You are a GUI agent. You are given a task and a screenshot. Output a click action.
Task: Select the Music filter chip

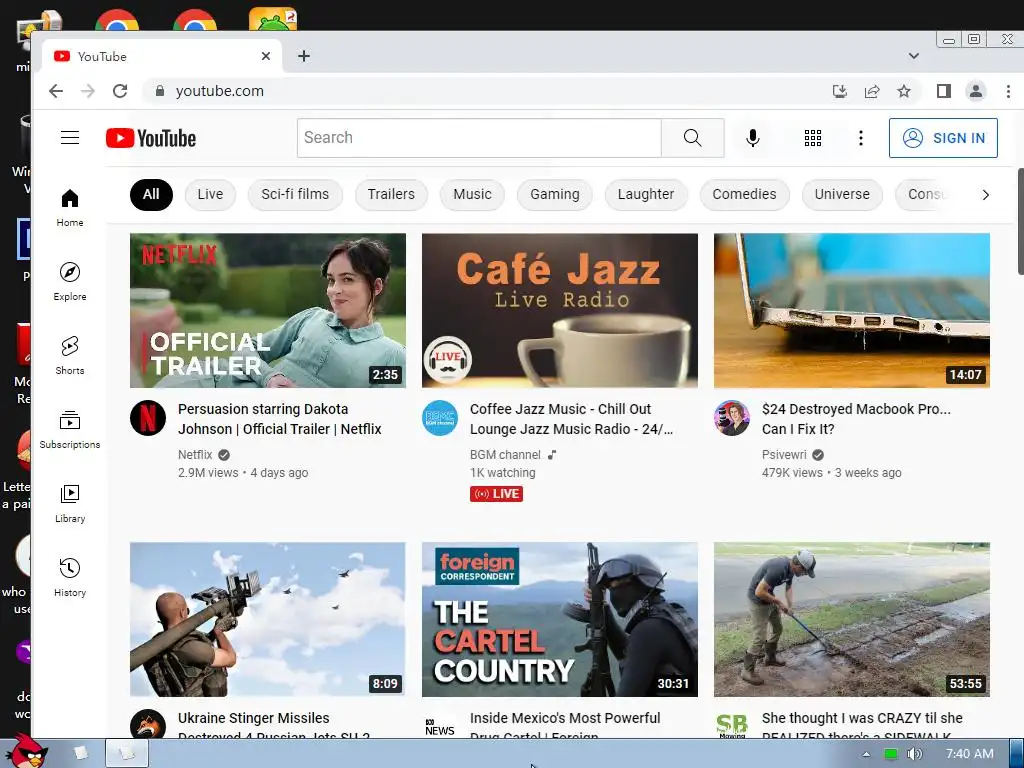[472, 195]
